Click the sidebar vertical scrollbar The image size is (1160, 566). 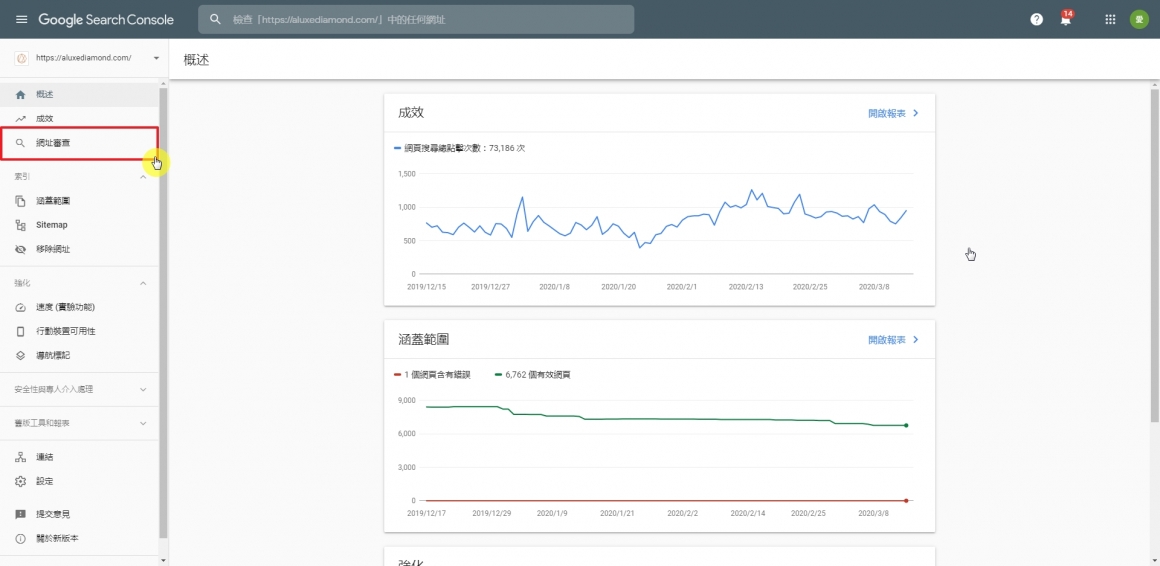pyautogui.click(x=163, y=312)
